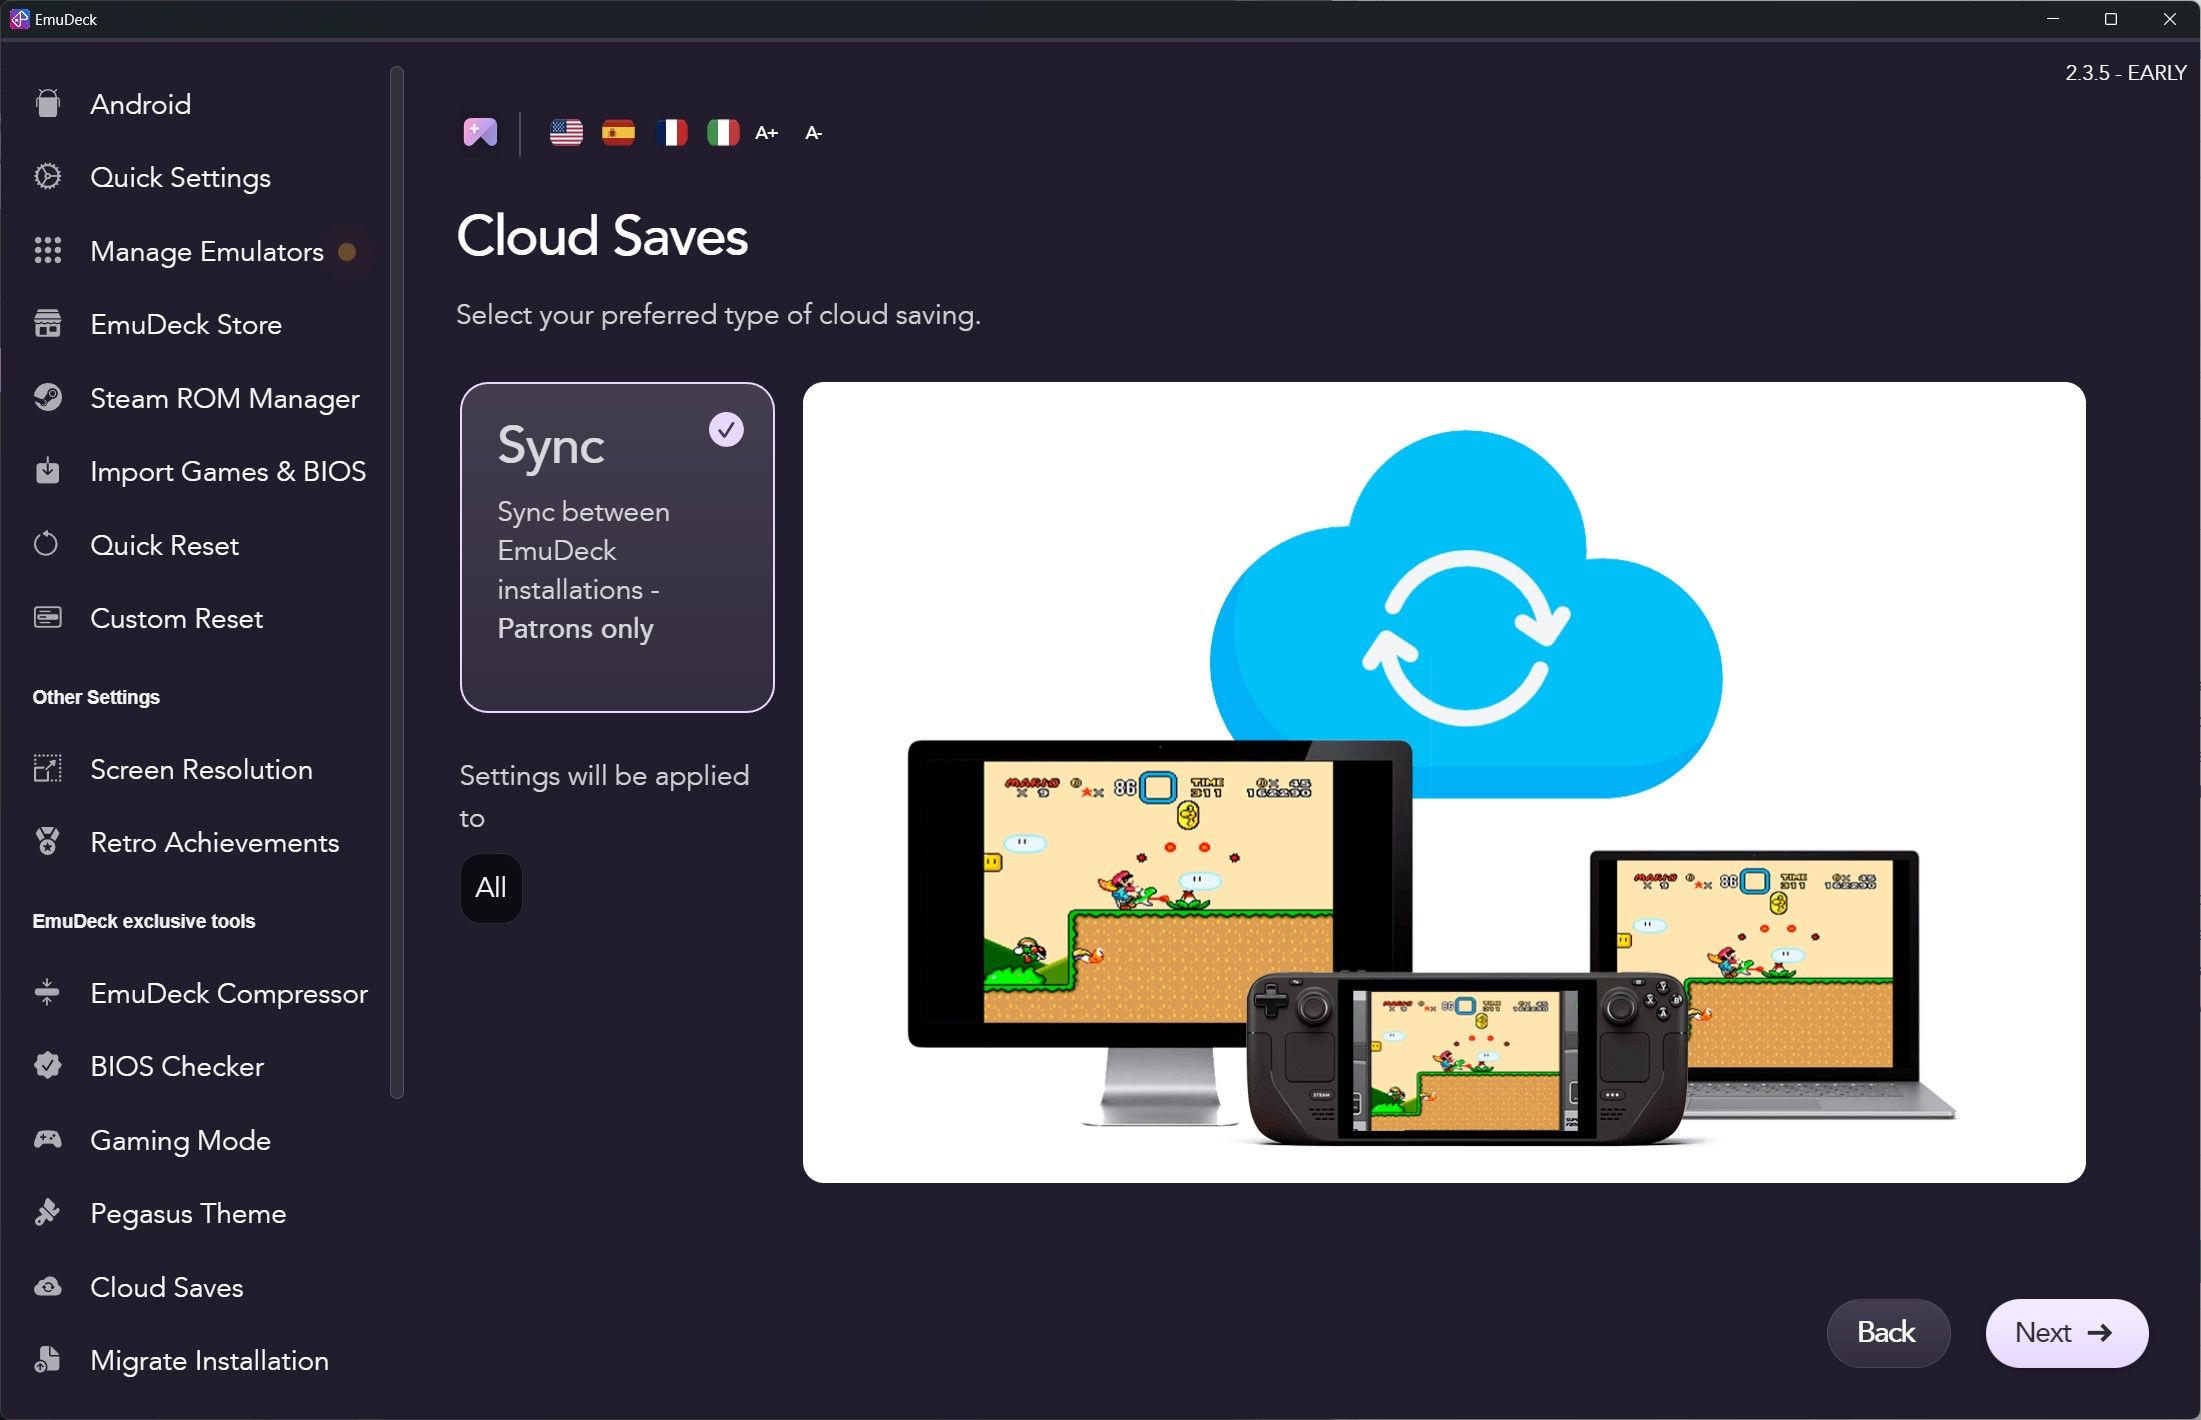
Task: Decrease font size with A-
Action: coord(813,133)
